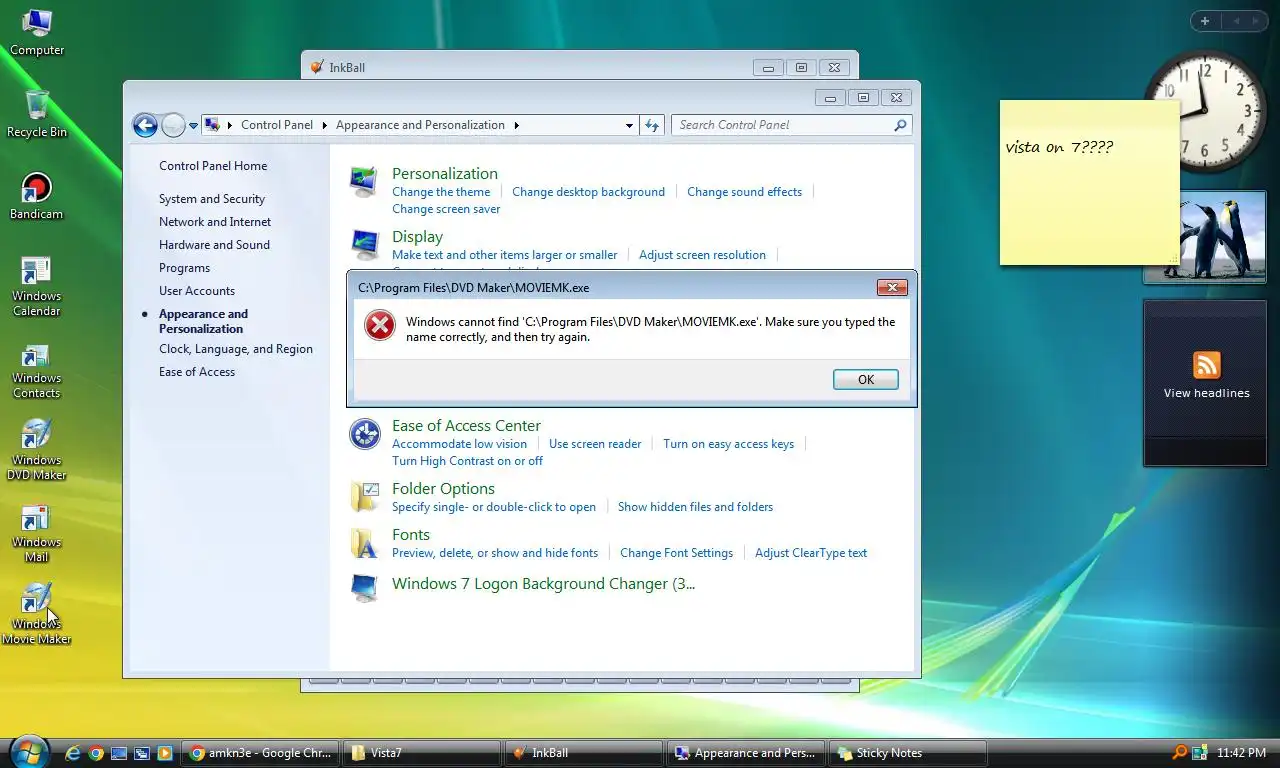Click the Media Player quick launch icon
This screenshot has width=1280, height=768.
coord(165,753)
